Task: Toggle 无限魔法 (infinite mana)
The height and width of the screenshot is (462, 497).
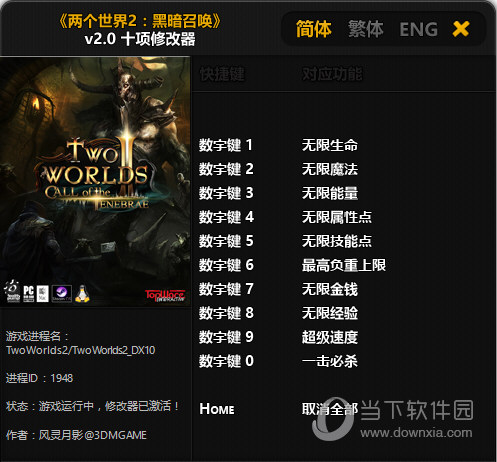Action: pos(330,169)
